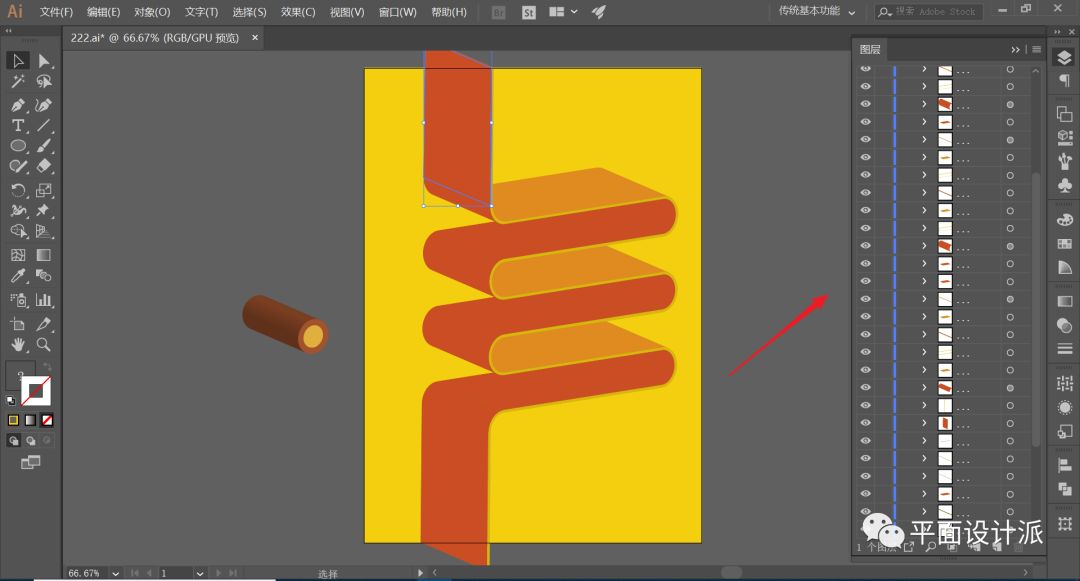Screen dimensions: 1080x581
Task: Choose the Eyedropper tool
Action: [x=18, y=276]
